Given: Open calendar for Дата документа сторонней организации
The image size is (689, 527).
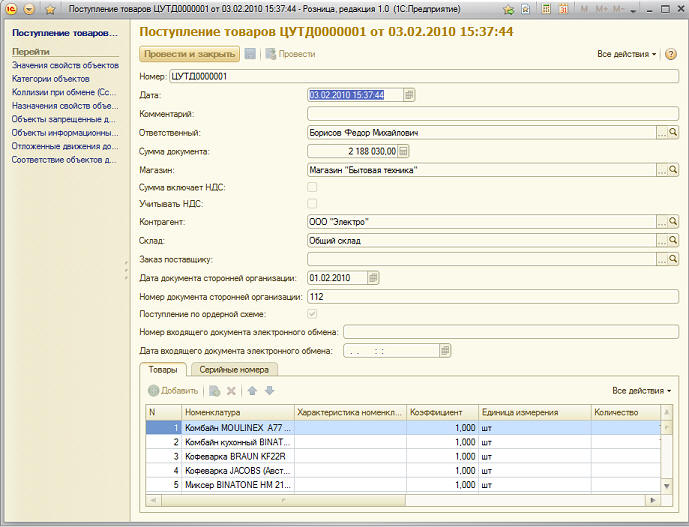Looking at the screenshot, I should 373,278.
